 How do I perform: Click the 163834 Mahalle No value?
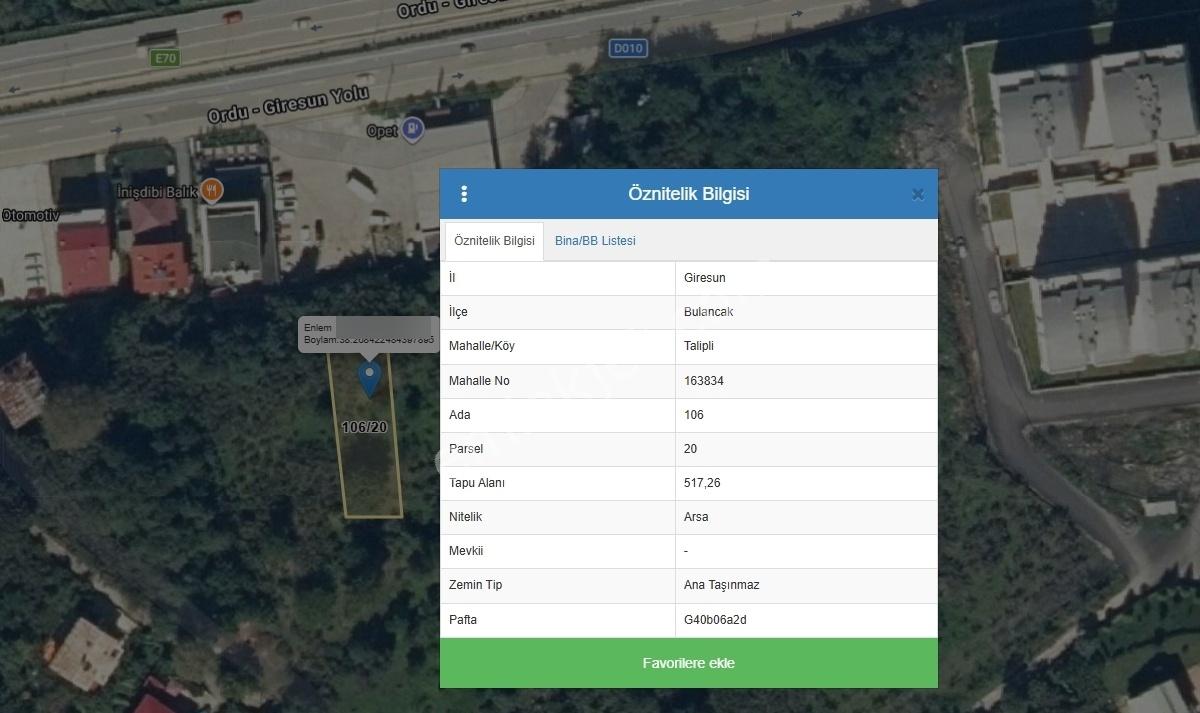704,381
